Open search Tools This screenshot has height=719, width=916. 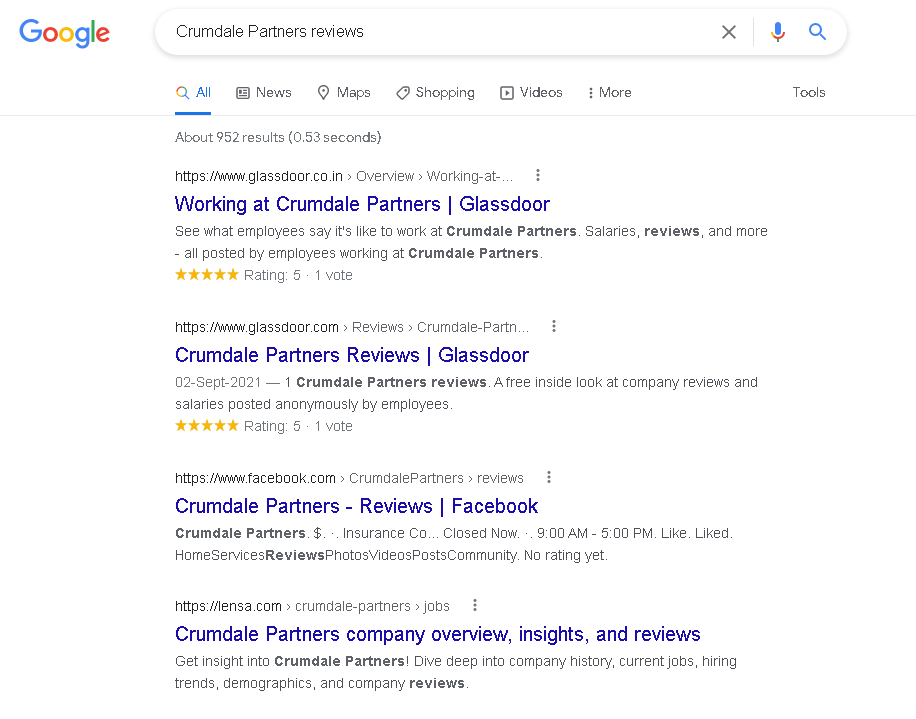[x=809, y=92]
